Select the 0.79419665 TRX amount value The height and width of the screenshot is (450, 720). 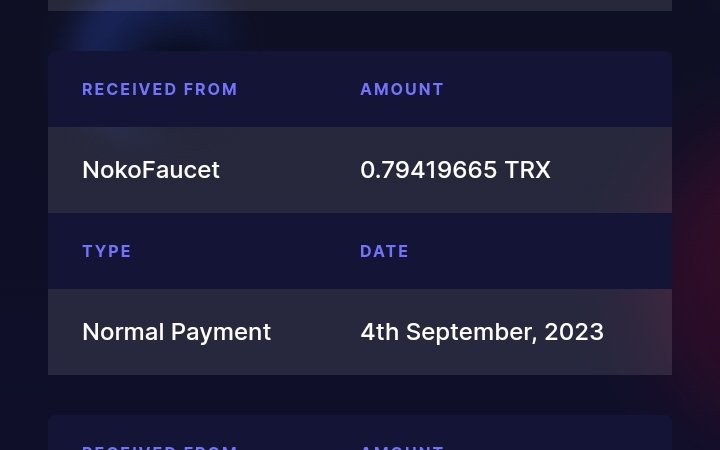pyautogui.click(x=455, y=170)
